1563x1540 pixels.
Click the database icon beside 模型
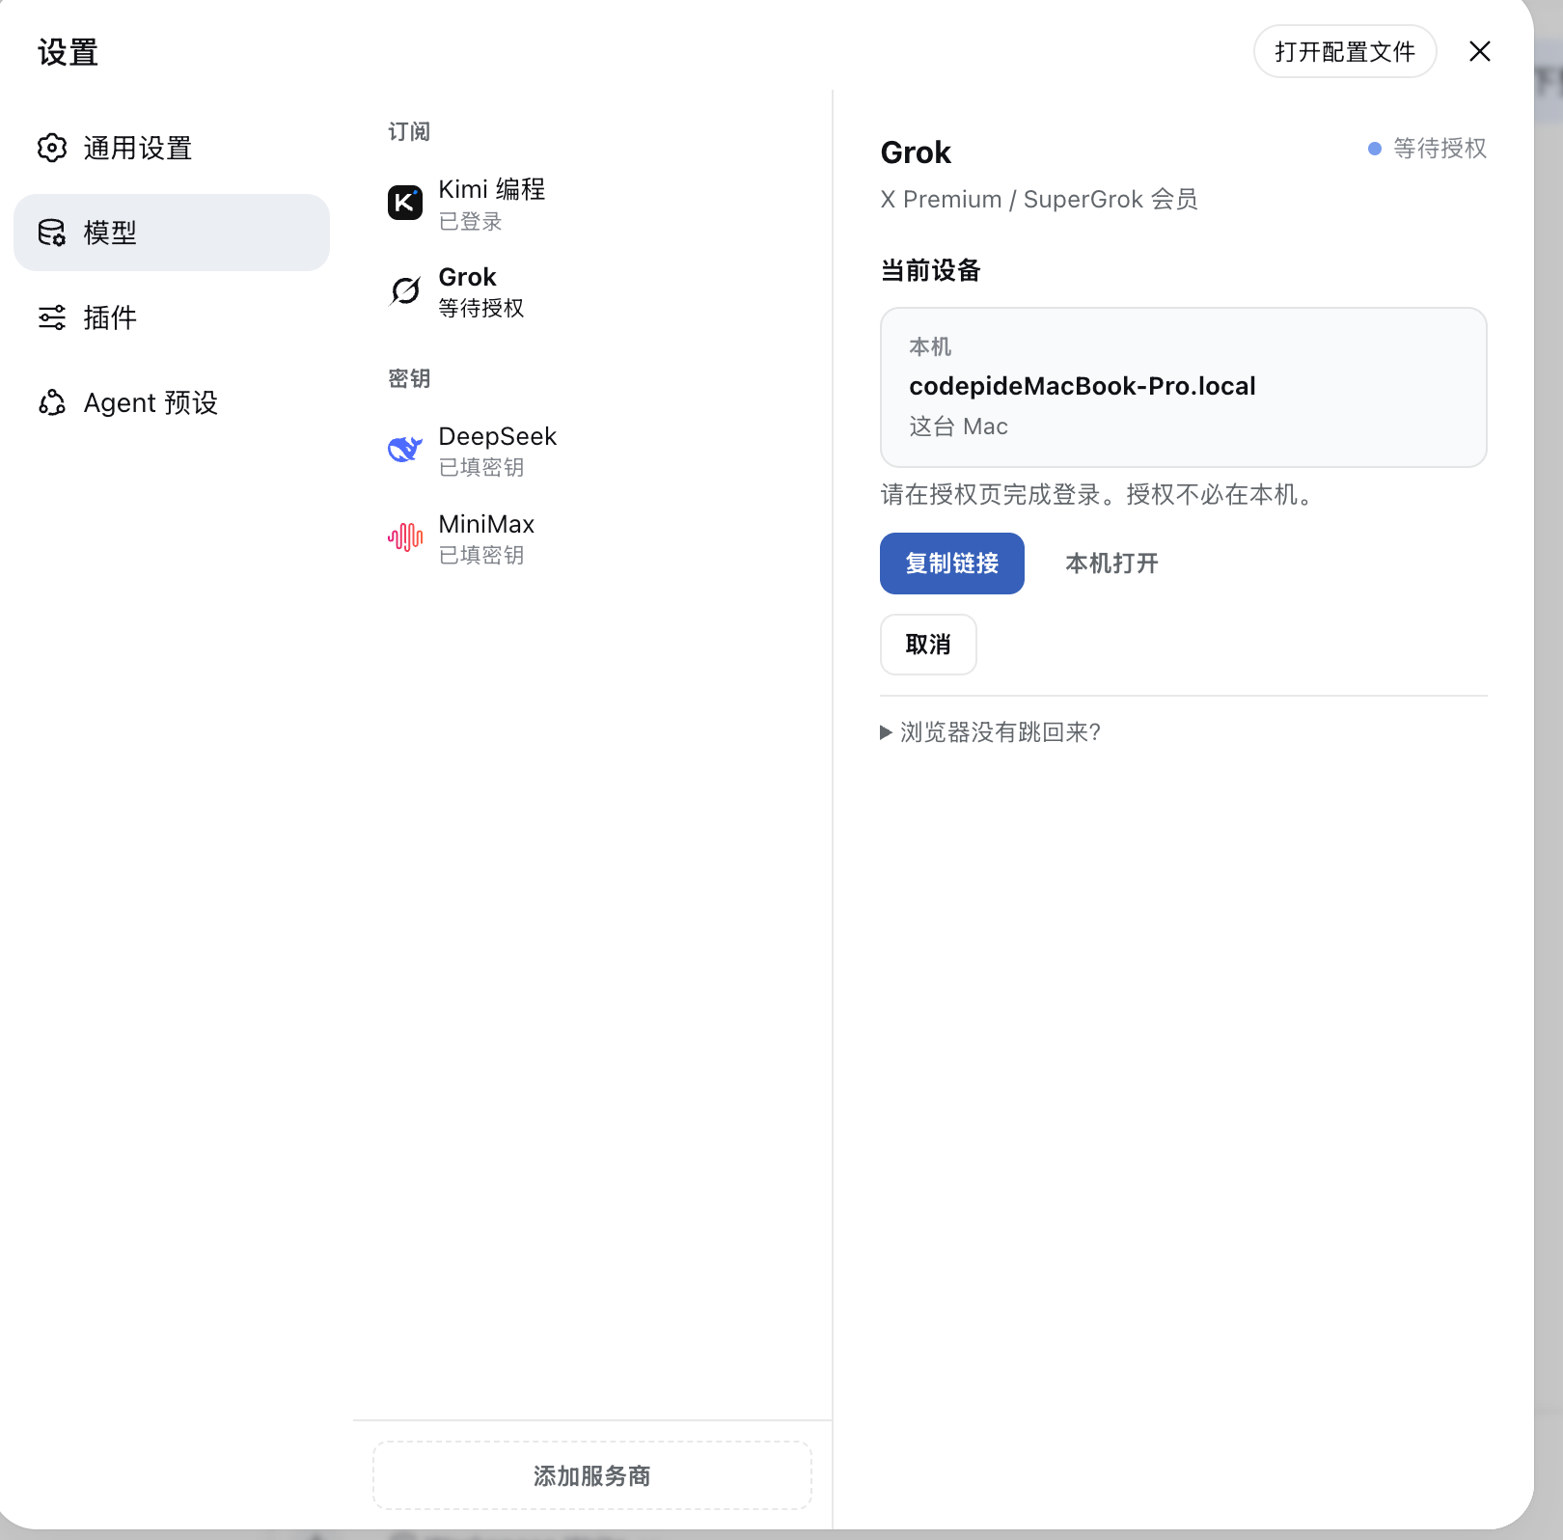coord(52,233)
